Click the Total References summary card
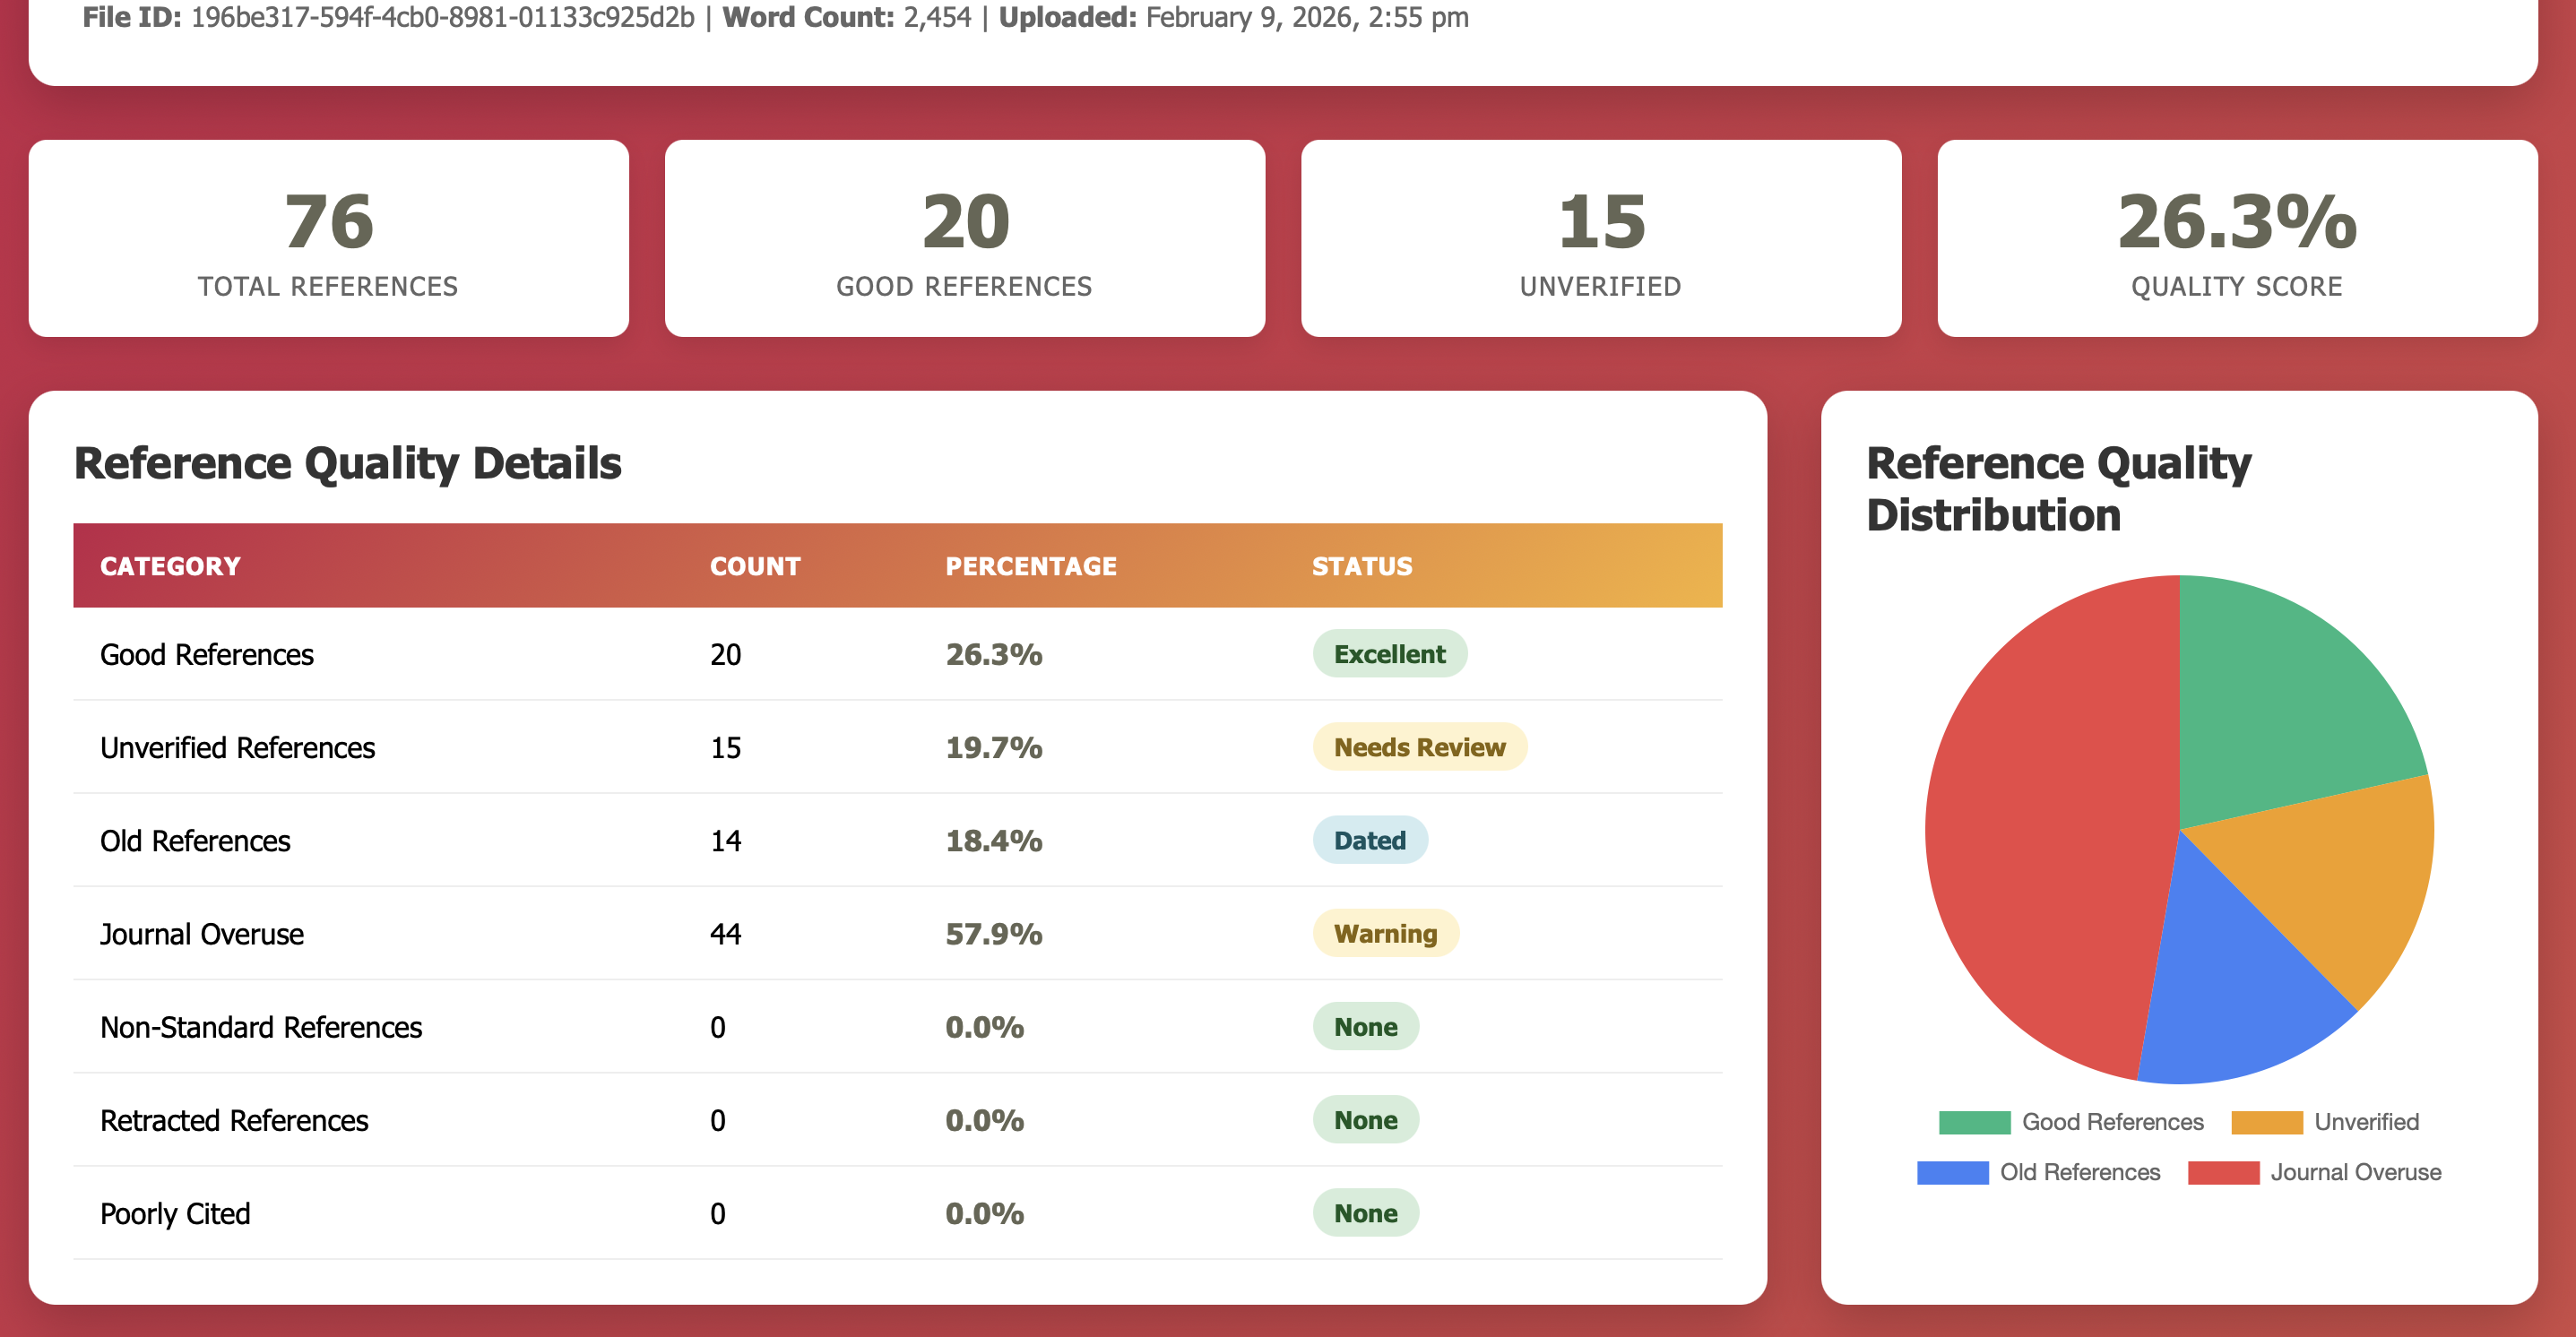Screen dimensions: 2576x1337 point(328,239)
